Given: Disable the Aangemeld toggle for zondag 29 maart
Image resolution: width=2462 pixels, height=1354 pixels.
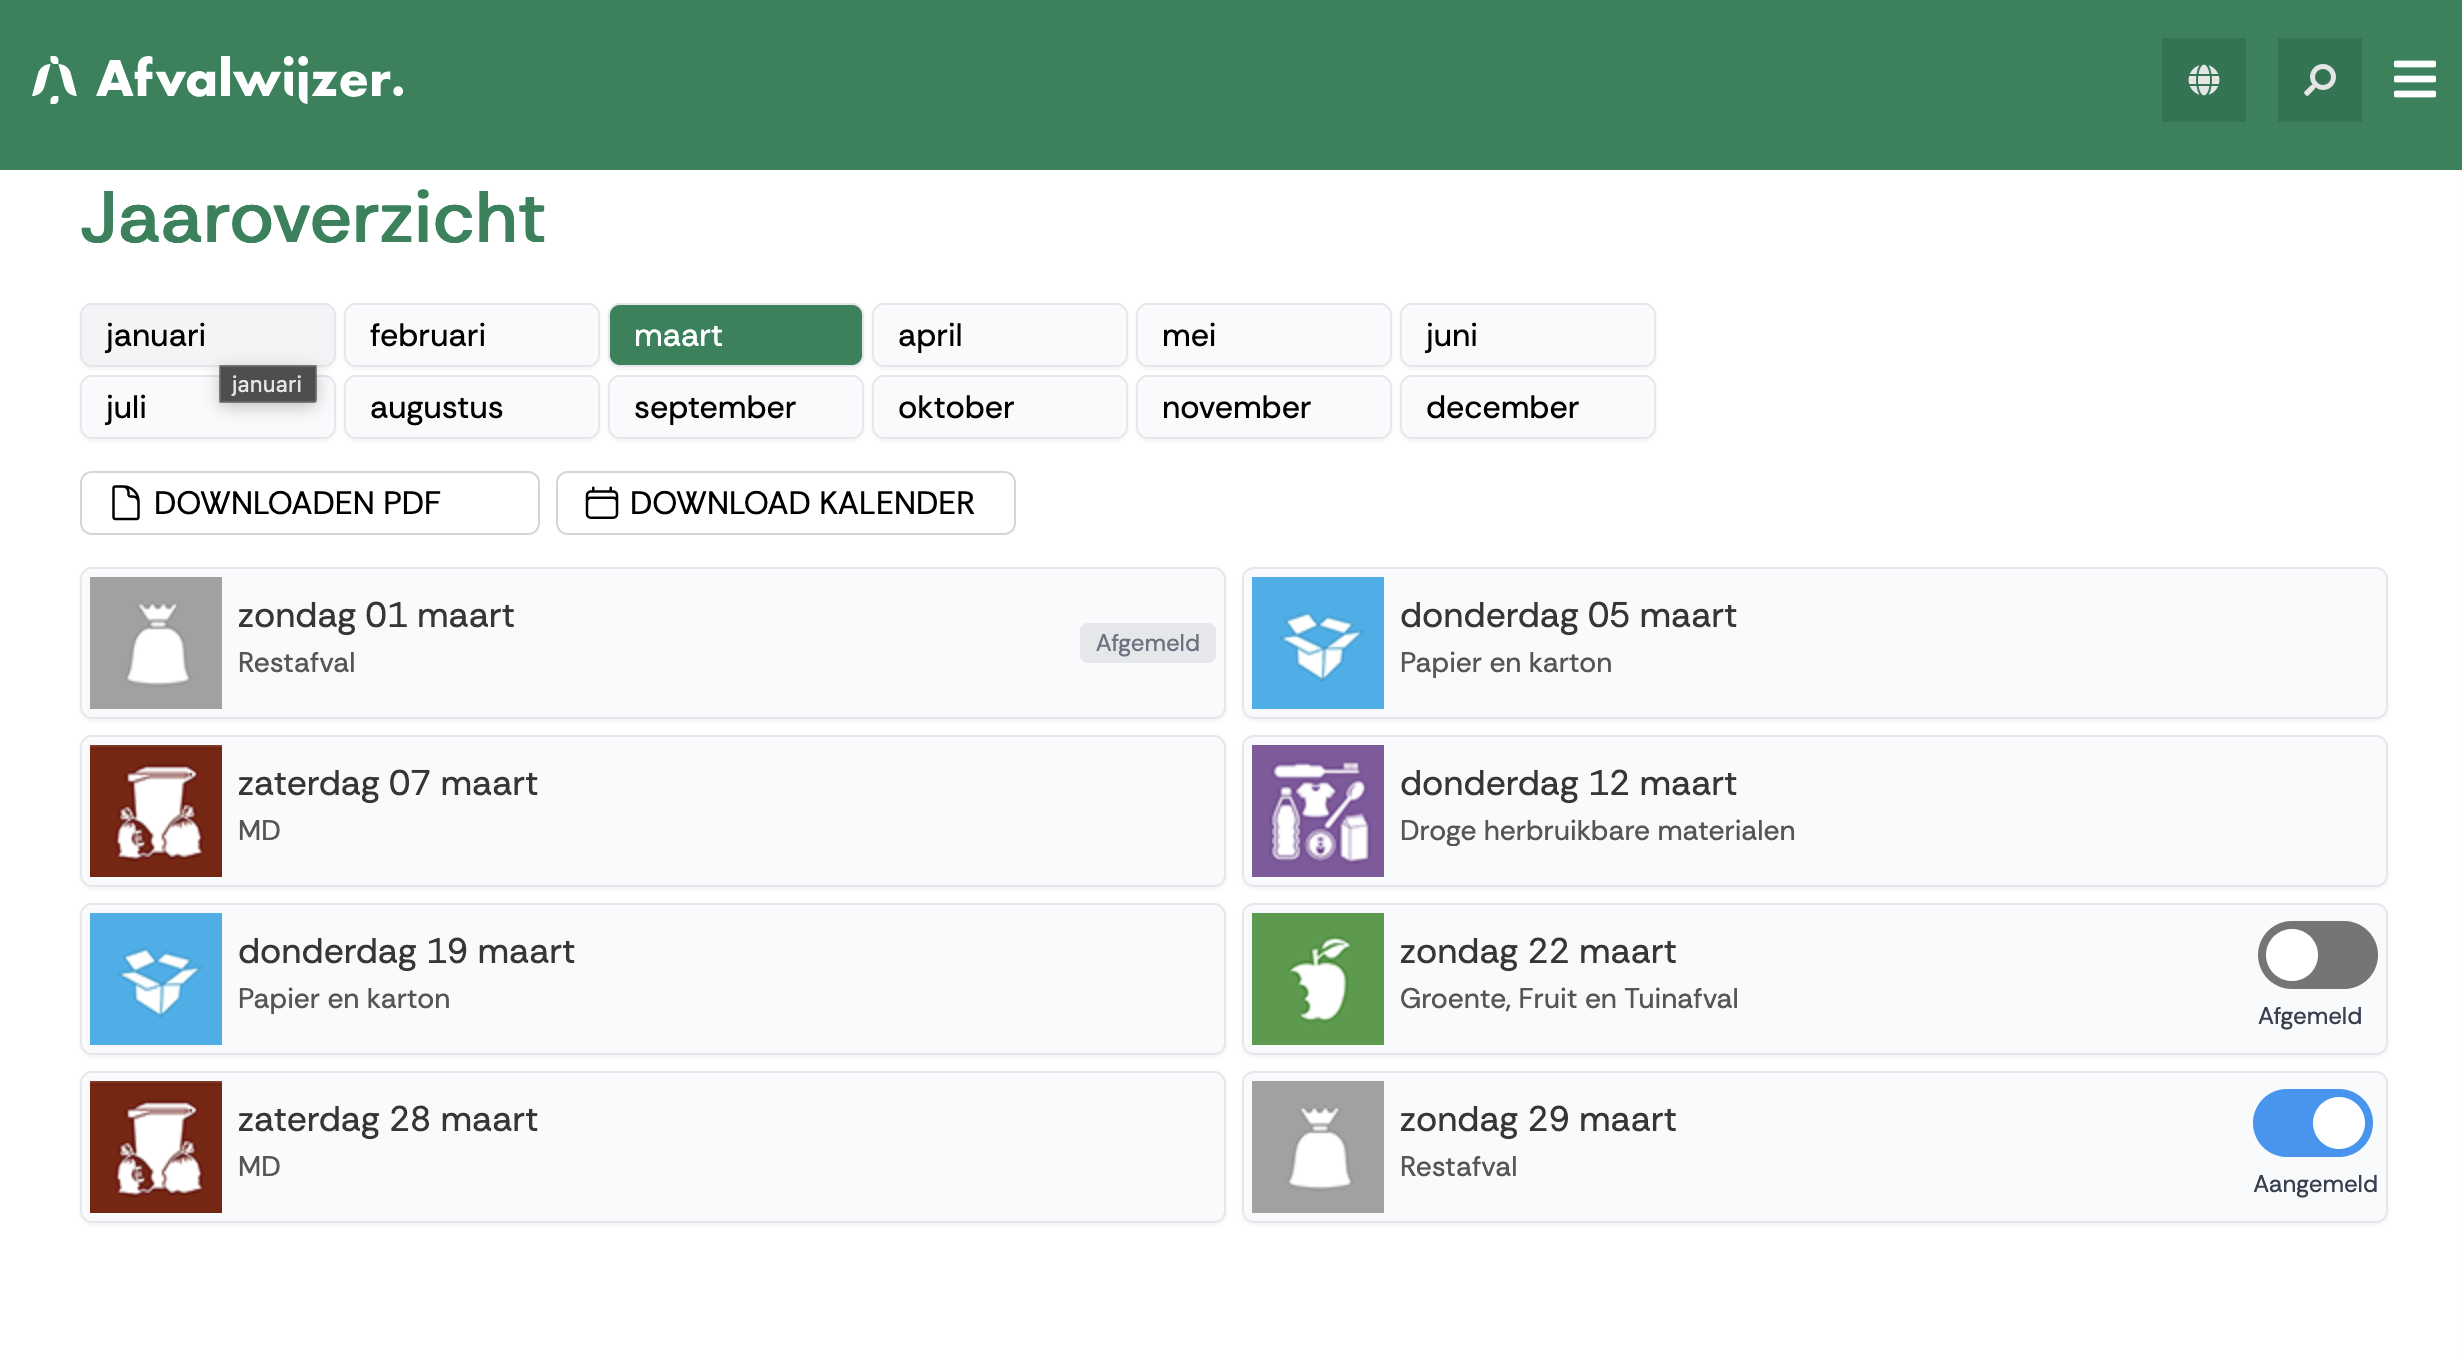Looking at the screenshot, I should pos(2311,1123).
